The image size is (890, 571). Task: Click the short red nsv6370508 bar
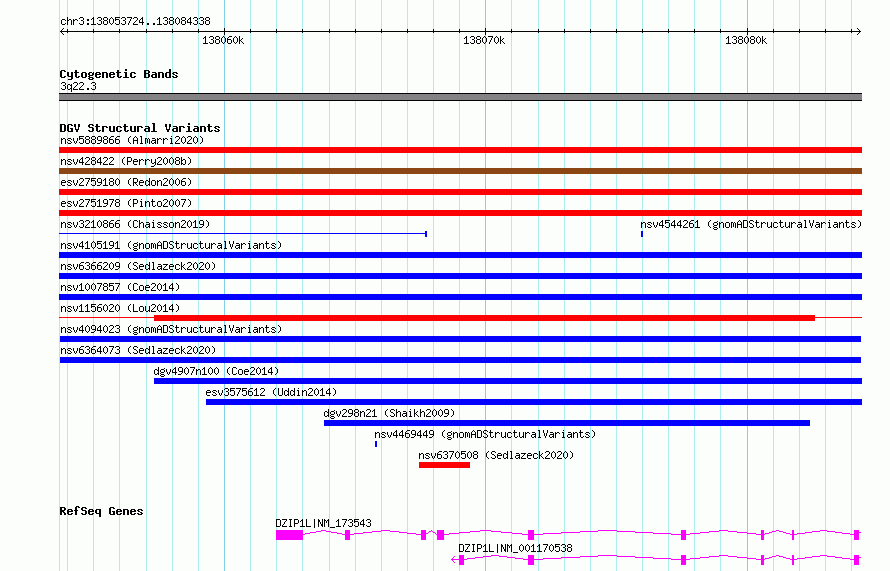point(444,465)
